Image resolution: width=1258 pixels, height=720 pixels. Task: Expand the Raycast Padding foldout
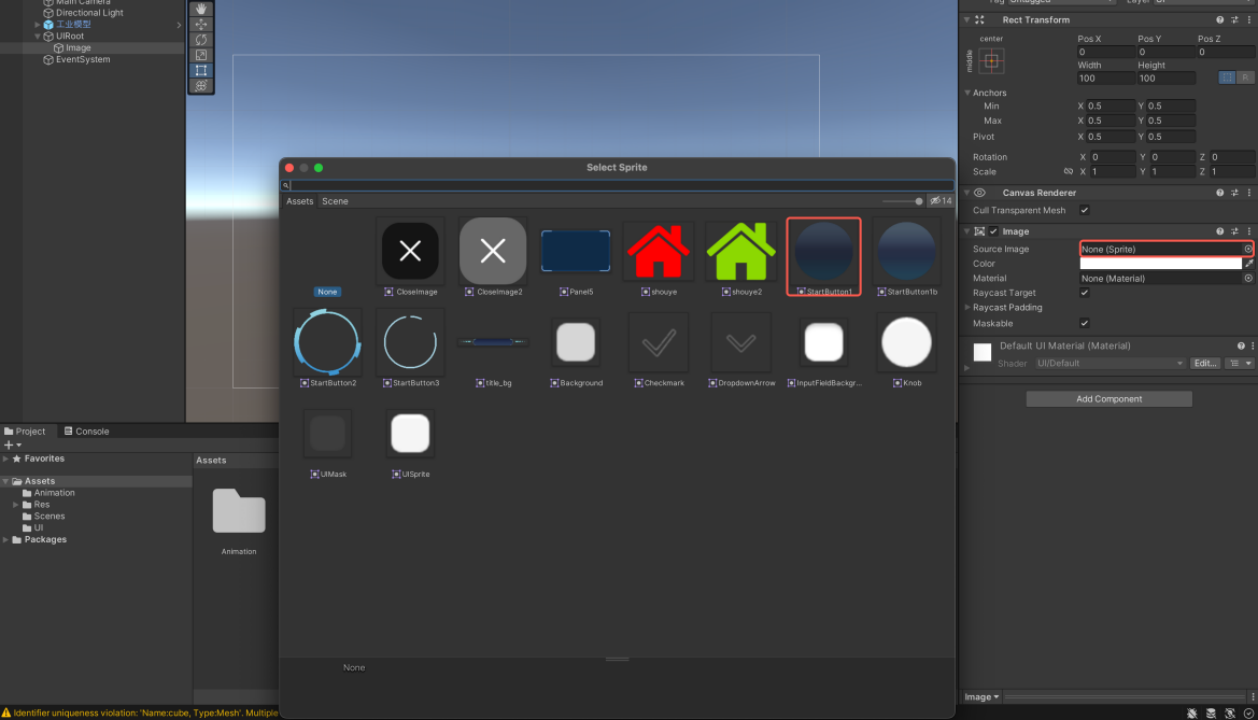(967, 308)
